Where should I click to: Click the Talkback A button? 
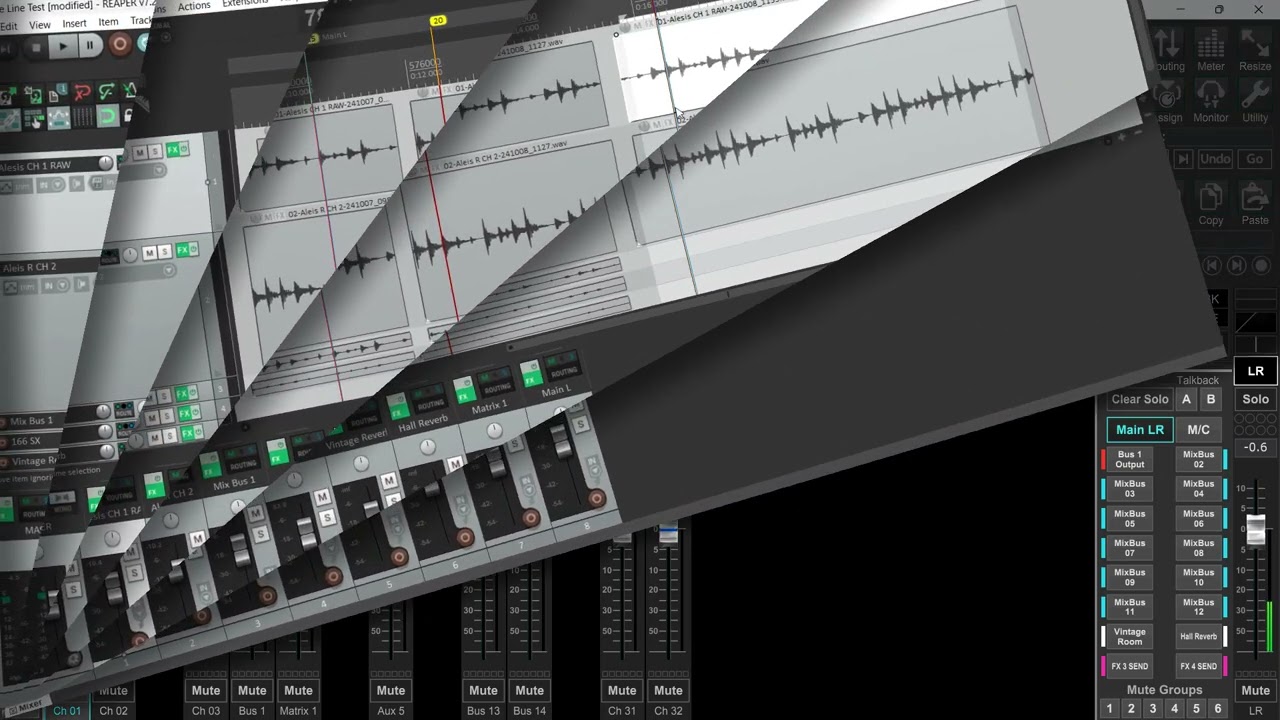pyautogui.click(x=1186, y=399)
